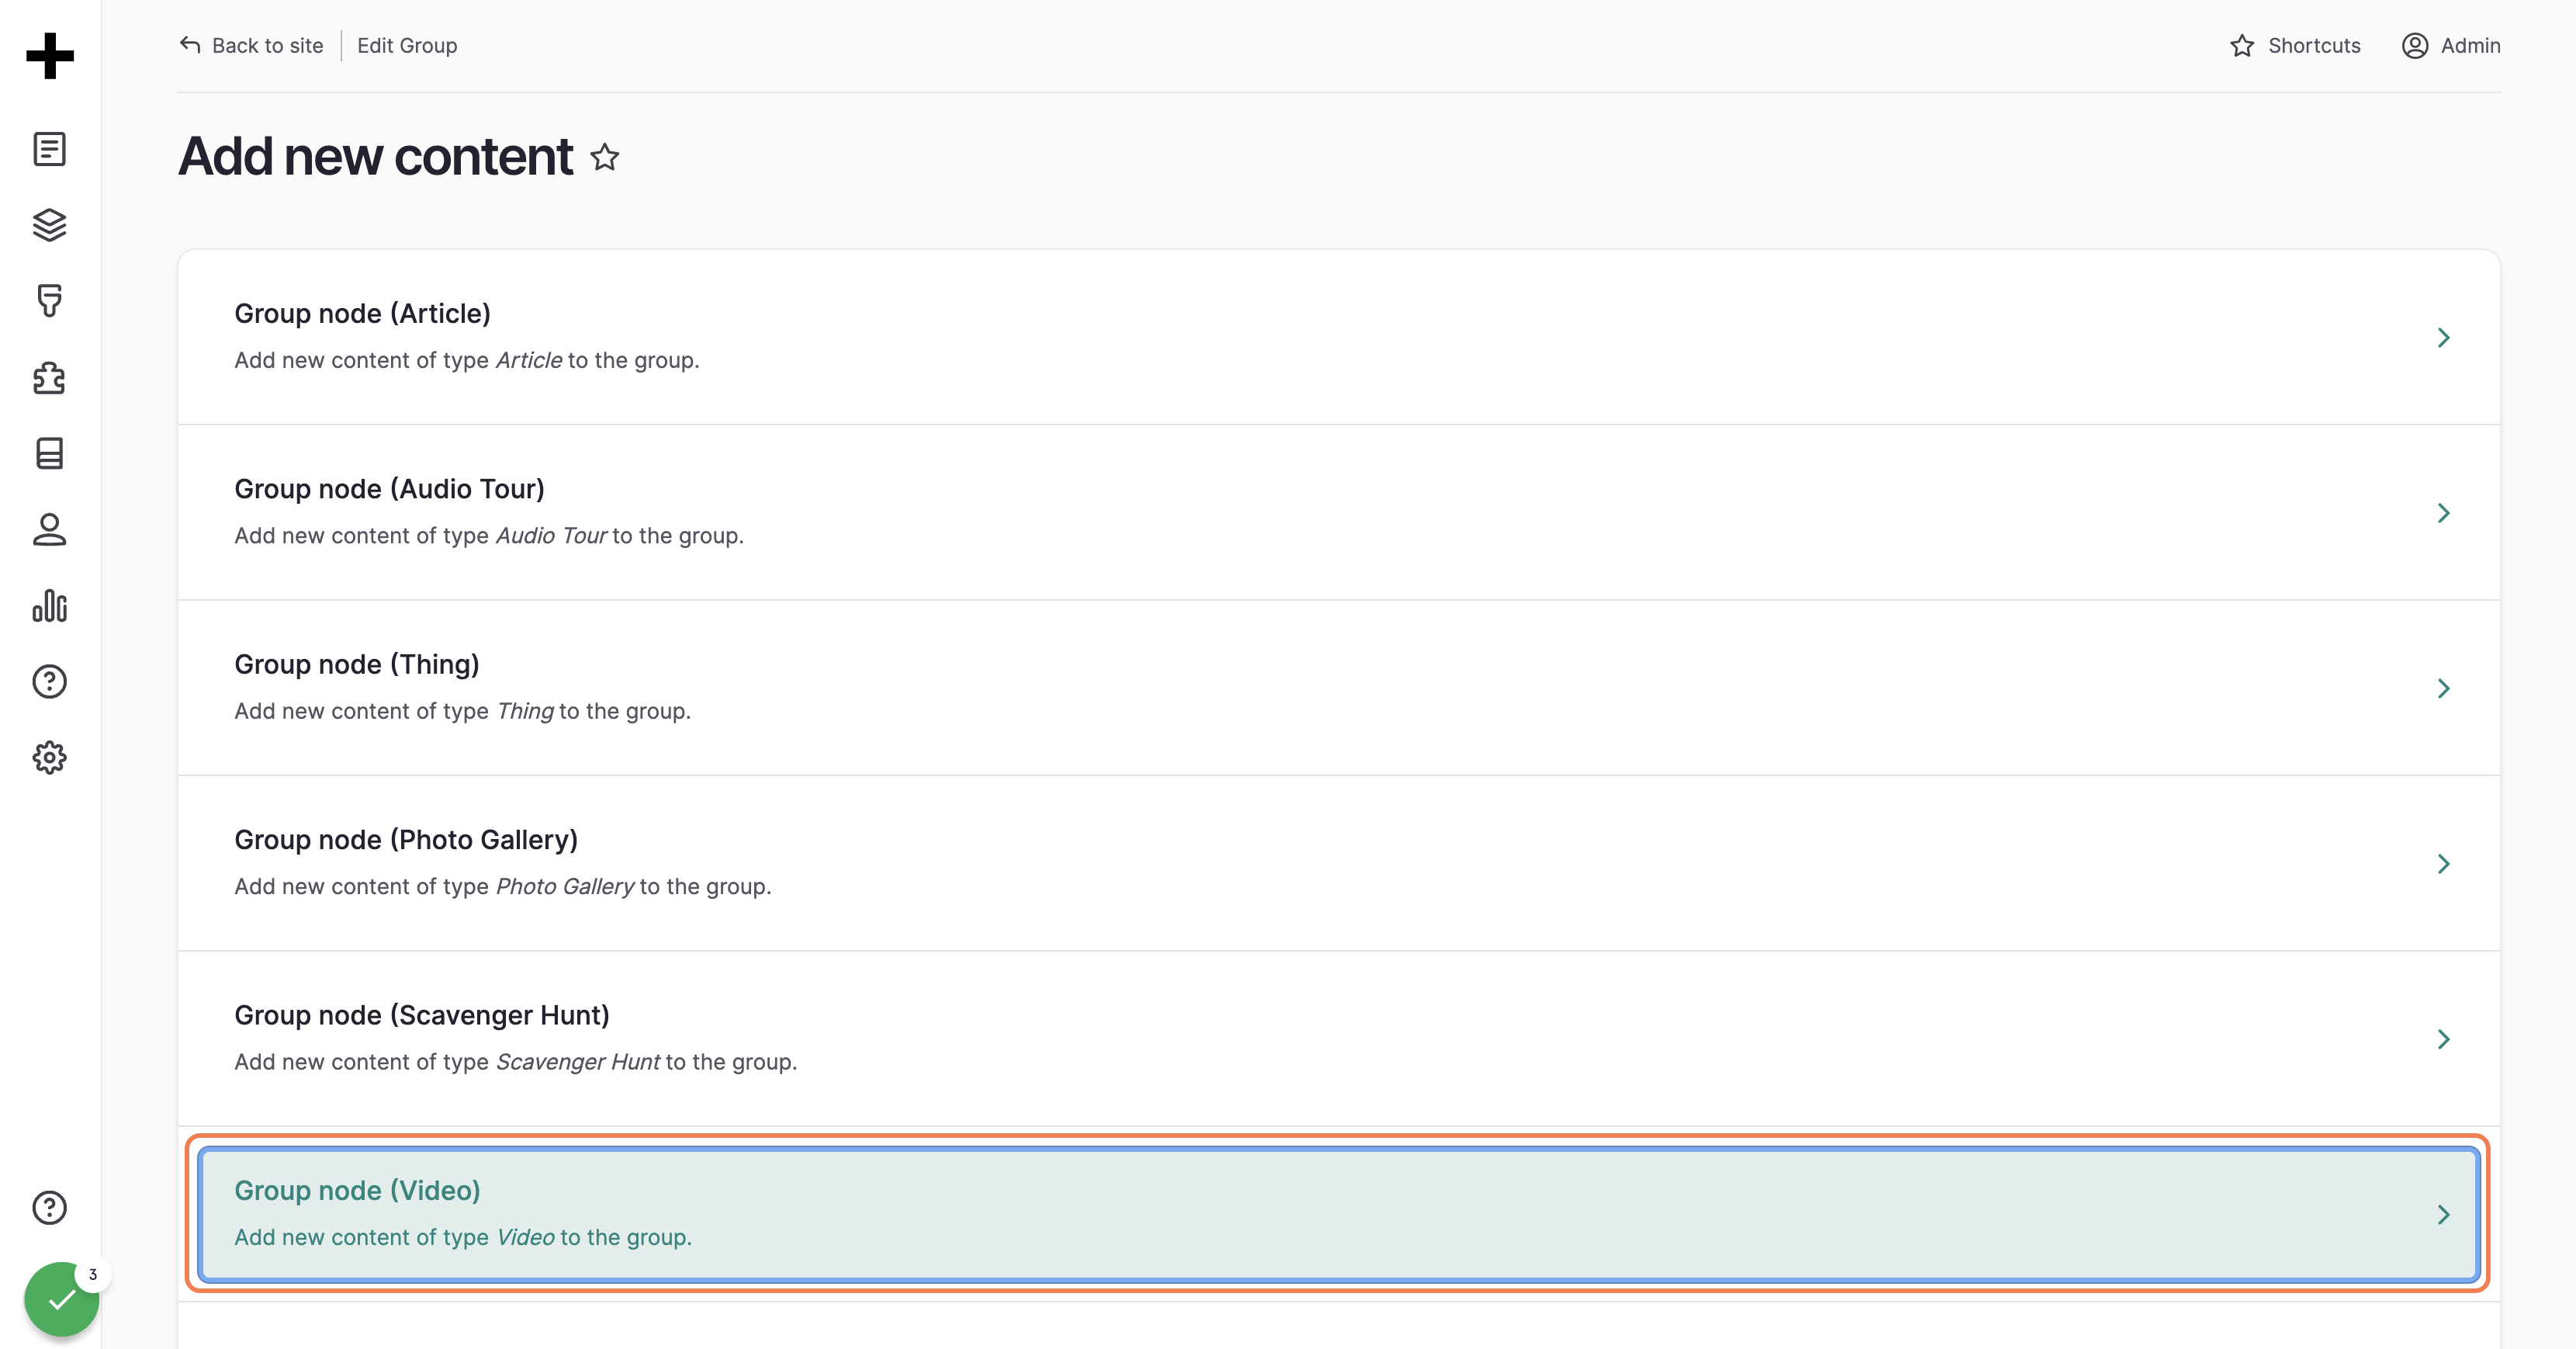Select Group node (Photo Gallery) title
This screenshot has height=1349, width=2576.
(x=406, y=840)
